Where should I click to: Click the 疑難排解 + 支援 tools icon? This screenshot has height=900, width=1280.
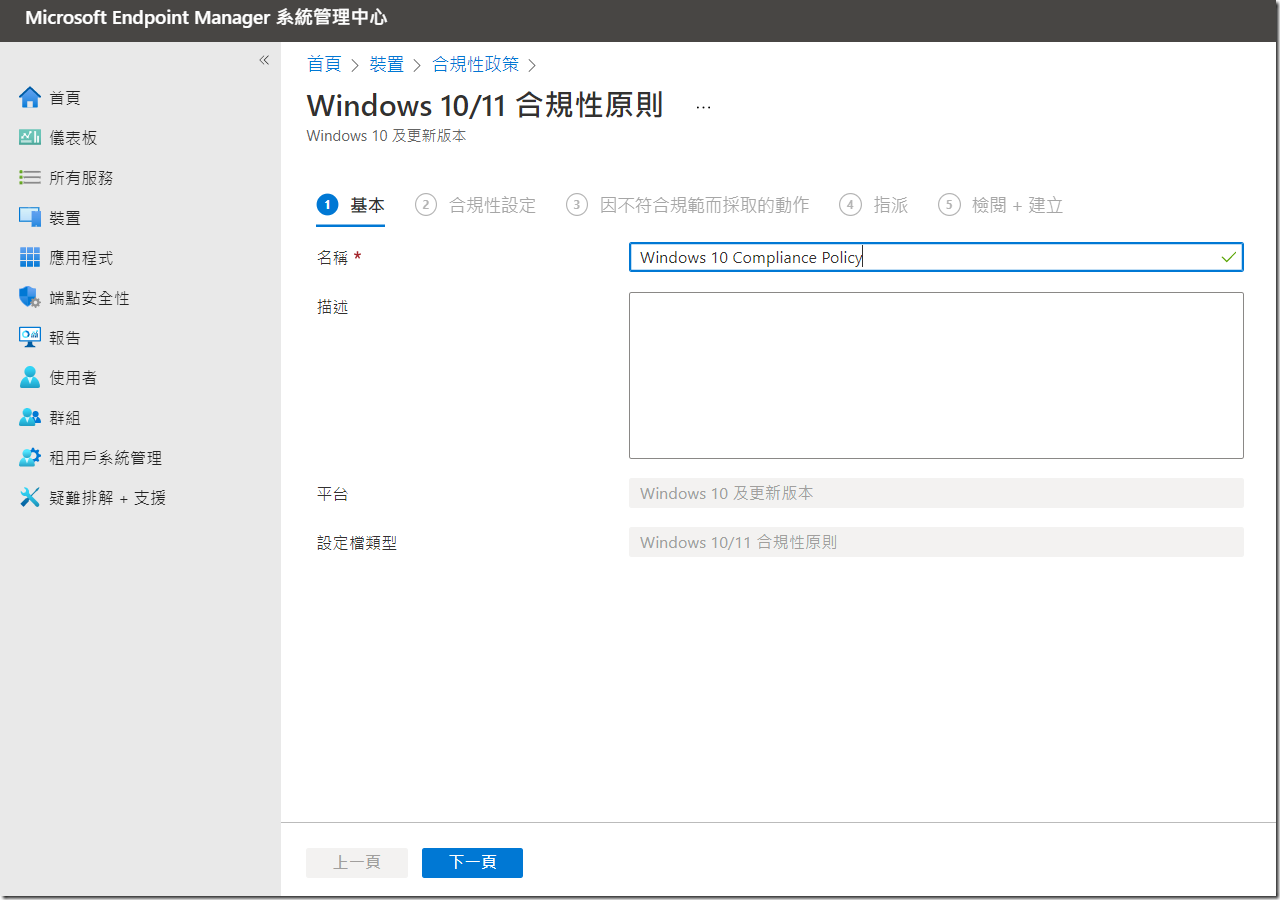point(30,498)
